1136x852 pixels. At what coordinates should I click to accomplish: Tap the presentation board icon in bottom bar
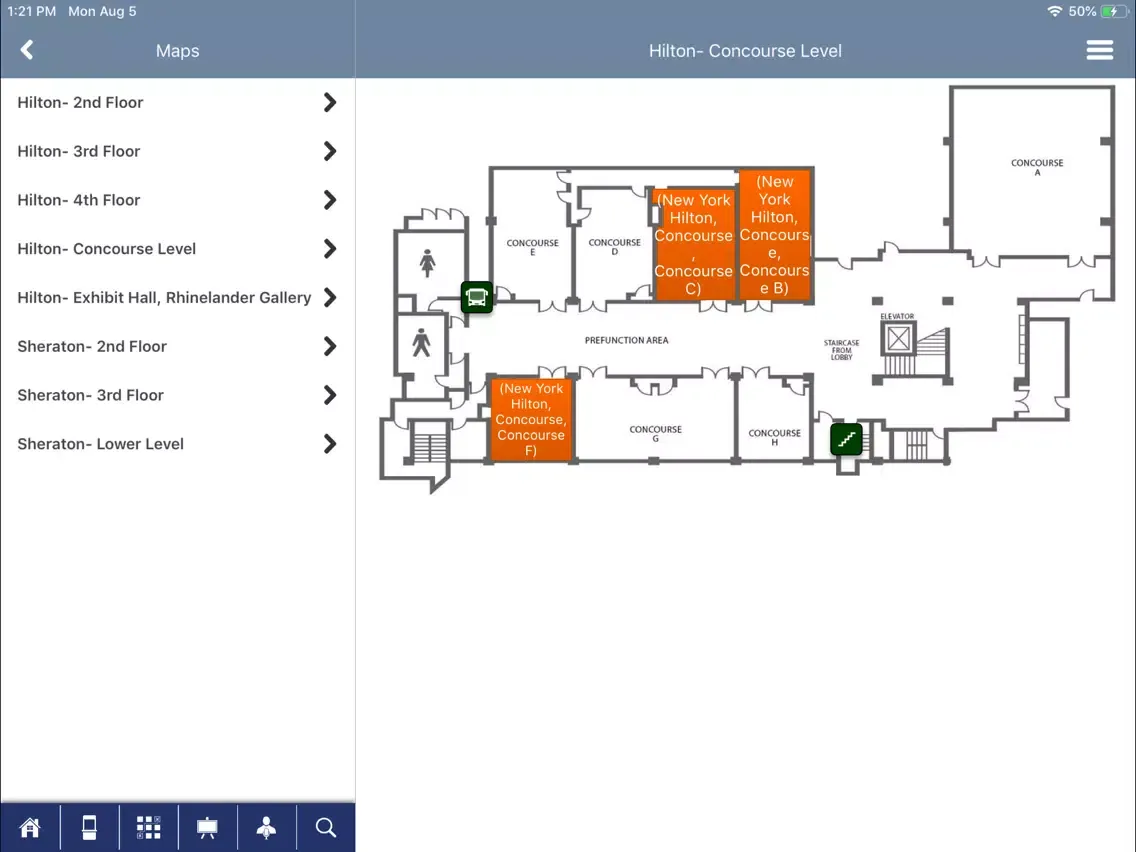(207, 827)
